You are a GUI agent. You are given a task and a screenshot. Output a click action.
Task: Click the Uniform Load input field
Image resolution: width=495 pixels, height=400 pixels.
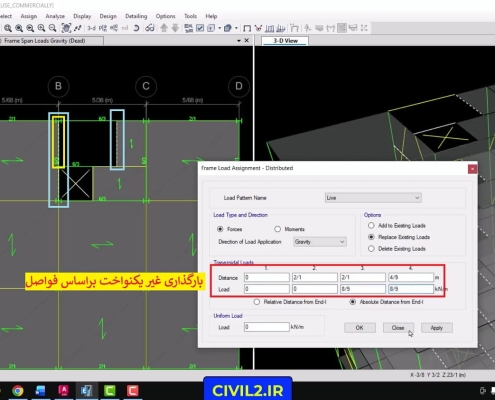click(x=267, y=327)
